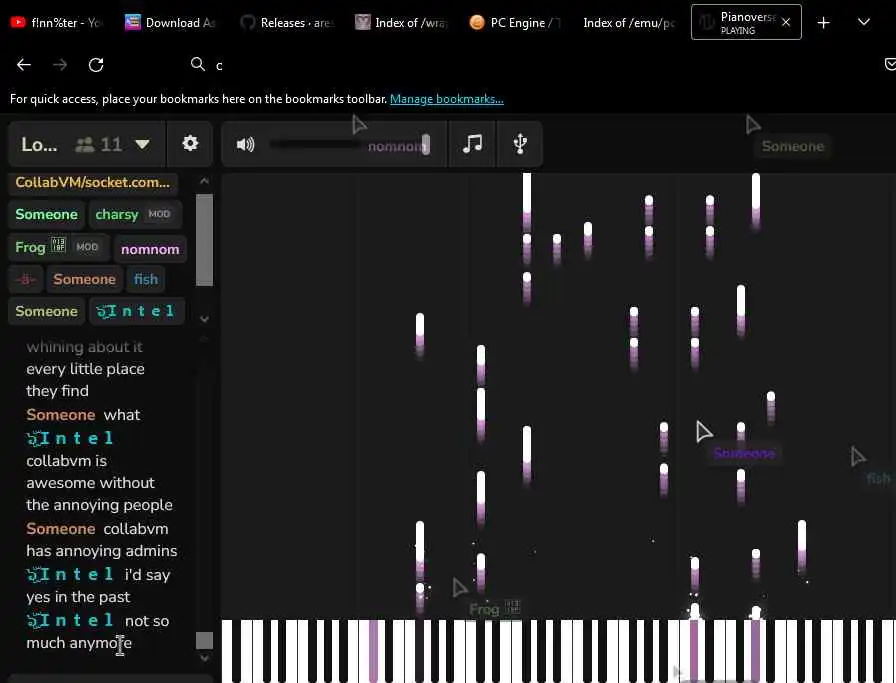This screenshot has width=896, height=683.
Task: Select green Someone user chip
Action: click(x=46, y=214)
